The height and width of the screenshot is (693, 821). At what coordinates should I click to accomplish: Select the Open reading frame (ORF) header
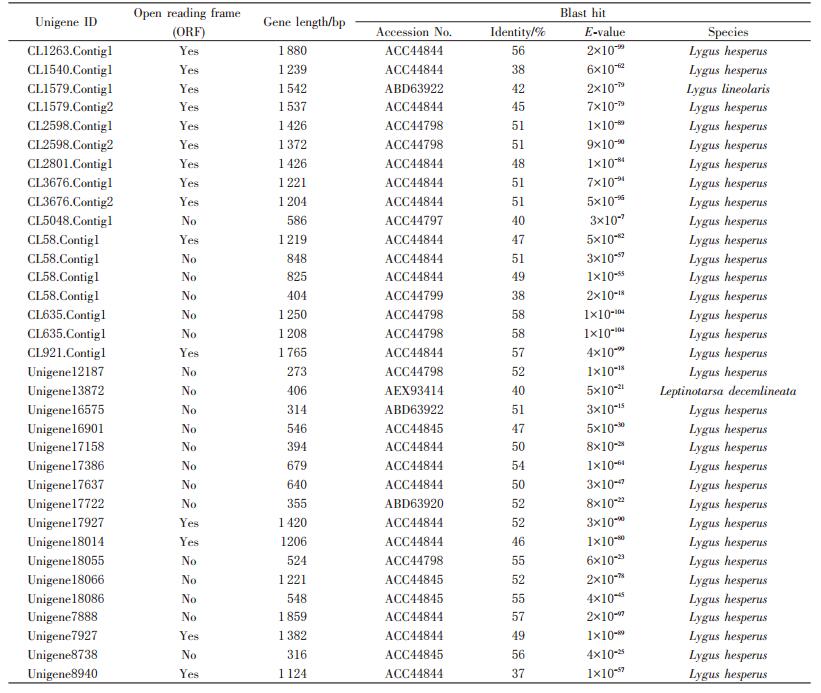tap(188, 22)
